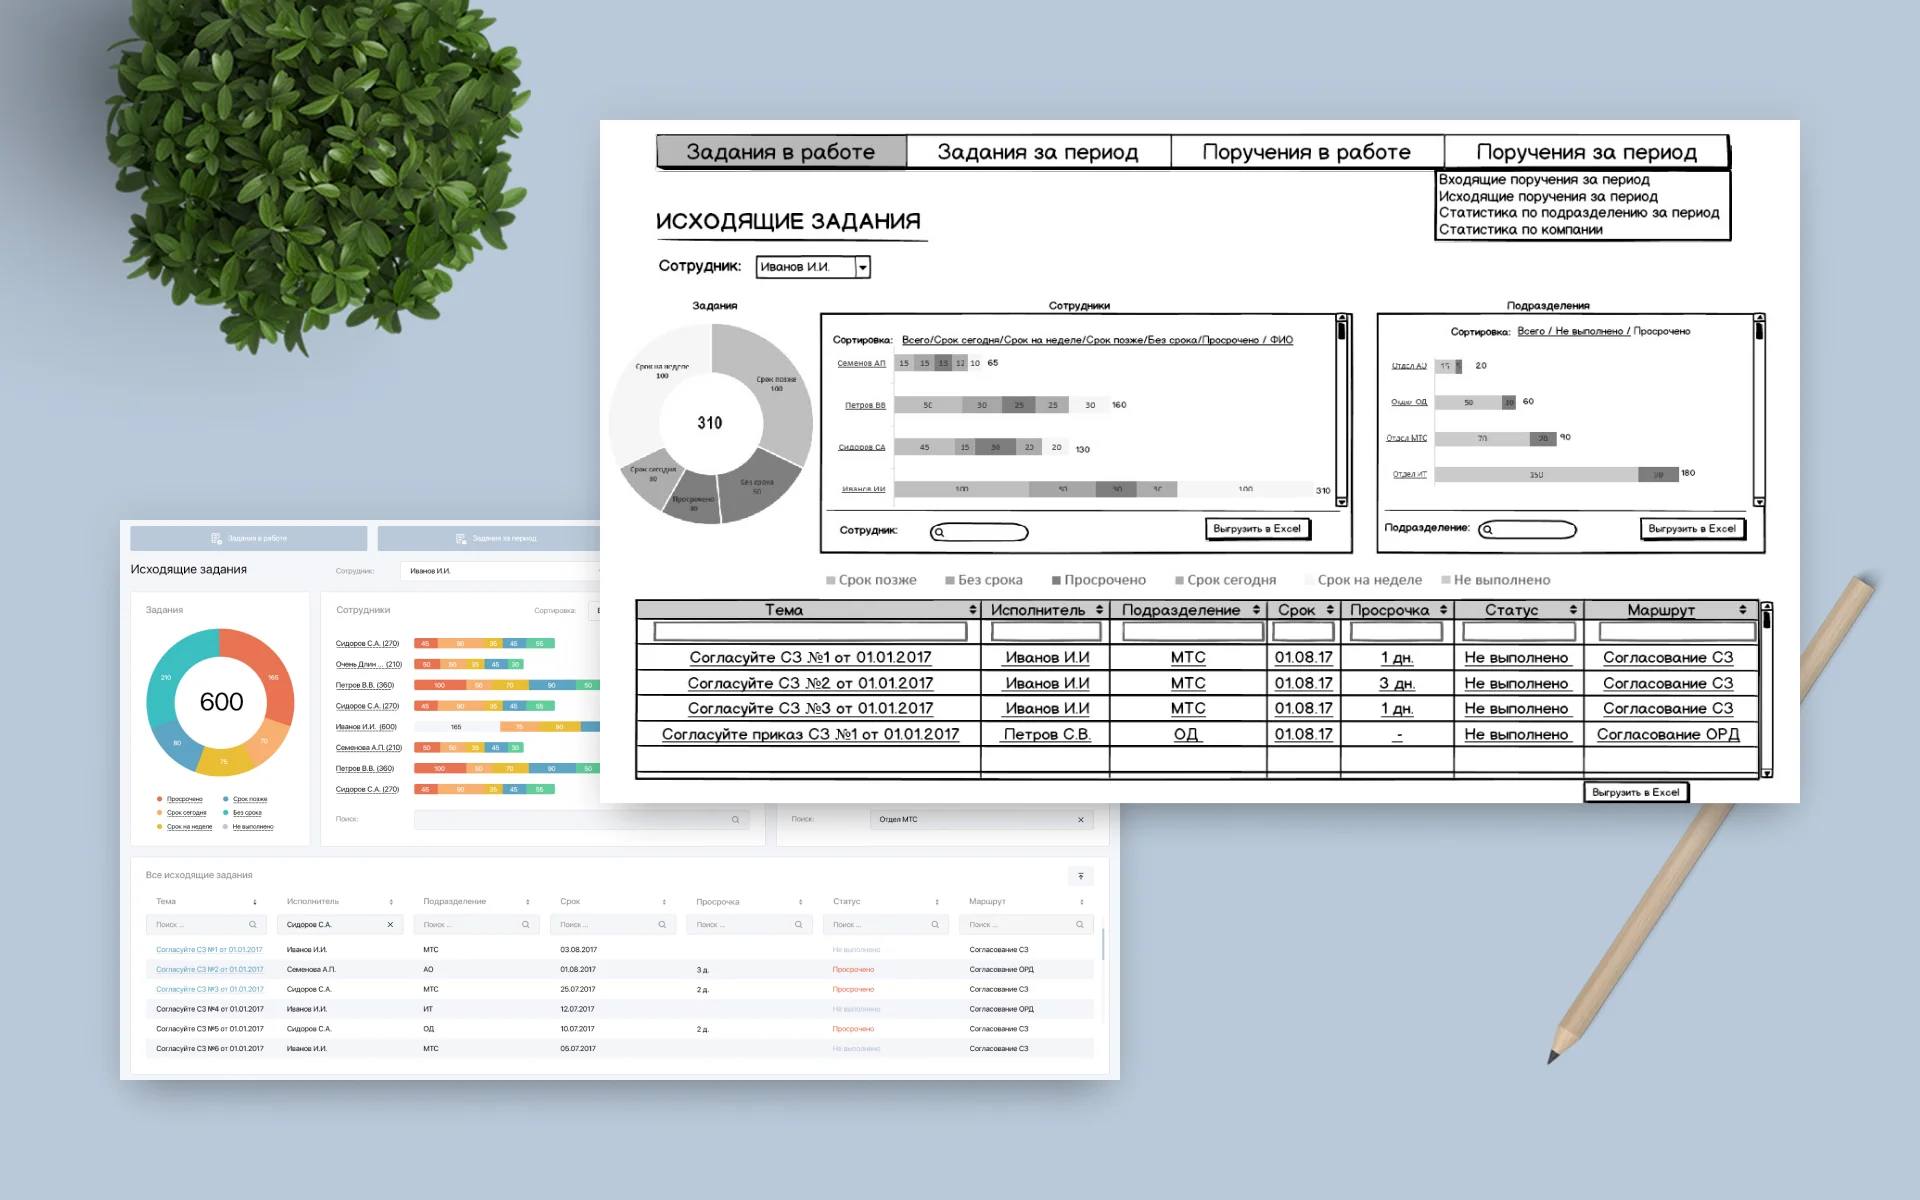The image size is (1920, 1200).
Task: Click Выгрузить в Excel in Сотрудники panel
Action: point(1257,529)
